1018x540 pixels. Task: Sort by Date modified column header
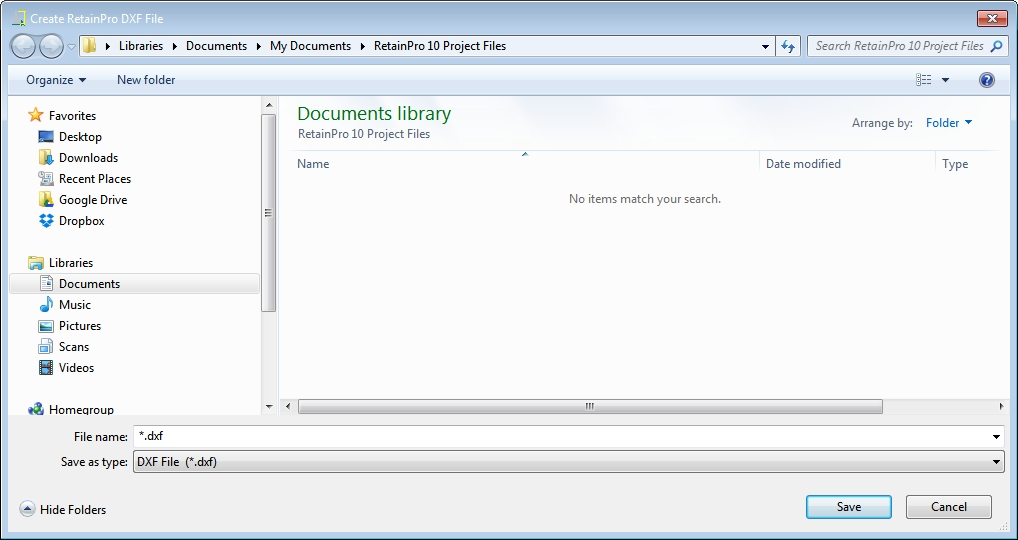click(803, 164)
